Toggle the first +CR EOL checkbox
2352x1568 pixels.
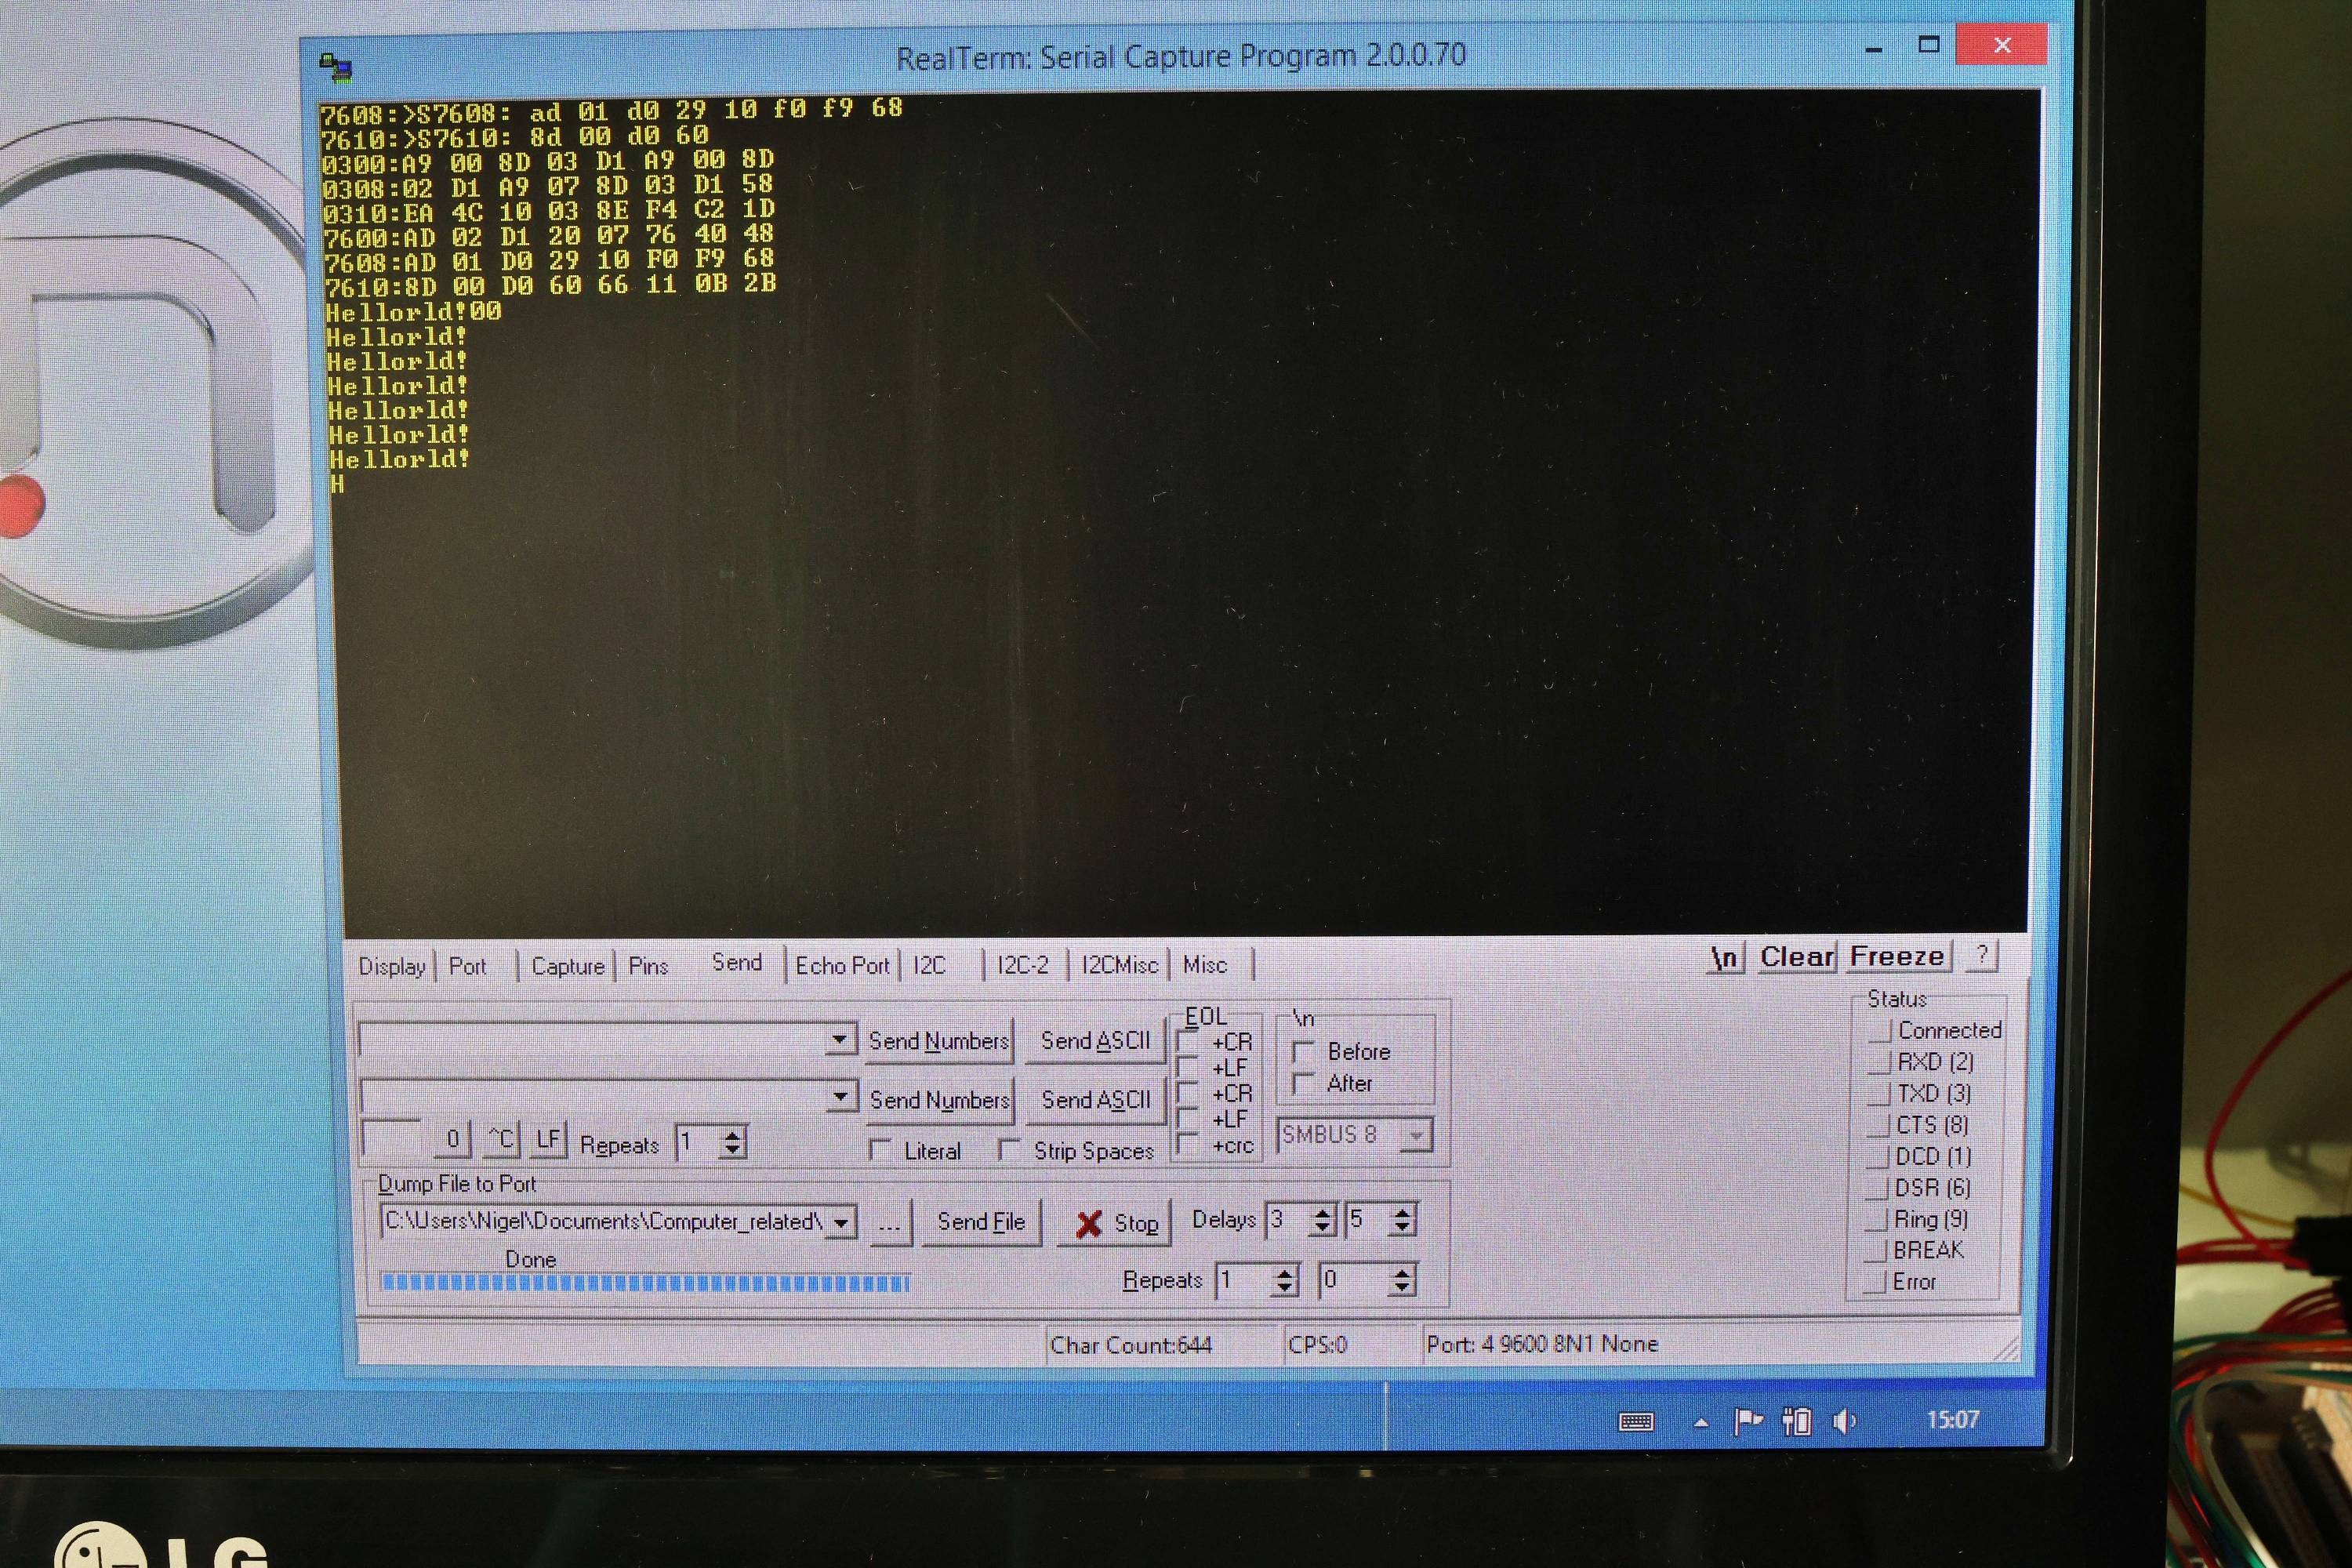click(1187, 1042)
